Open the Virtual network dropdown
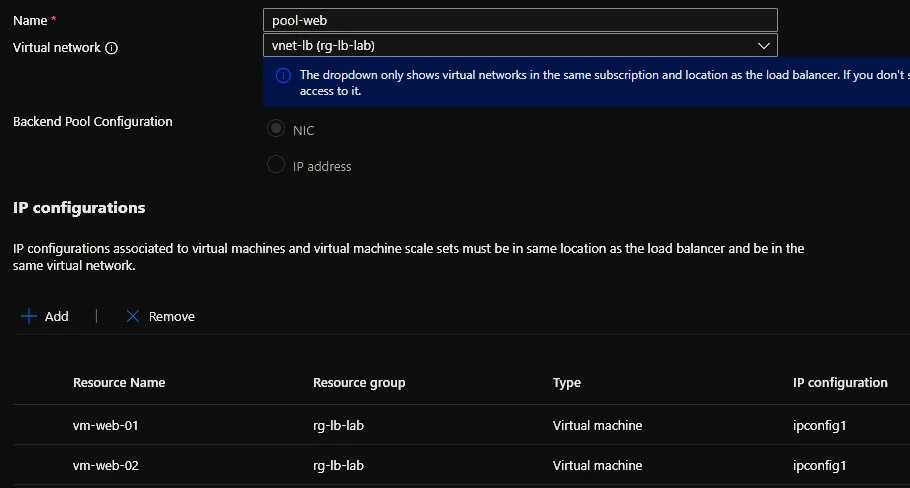Viewport: 910px width, 488px height. pyautogui.click(x=520, y=45)
